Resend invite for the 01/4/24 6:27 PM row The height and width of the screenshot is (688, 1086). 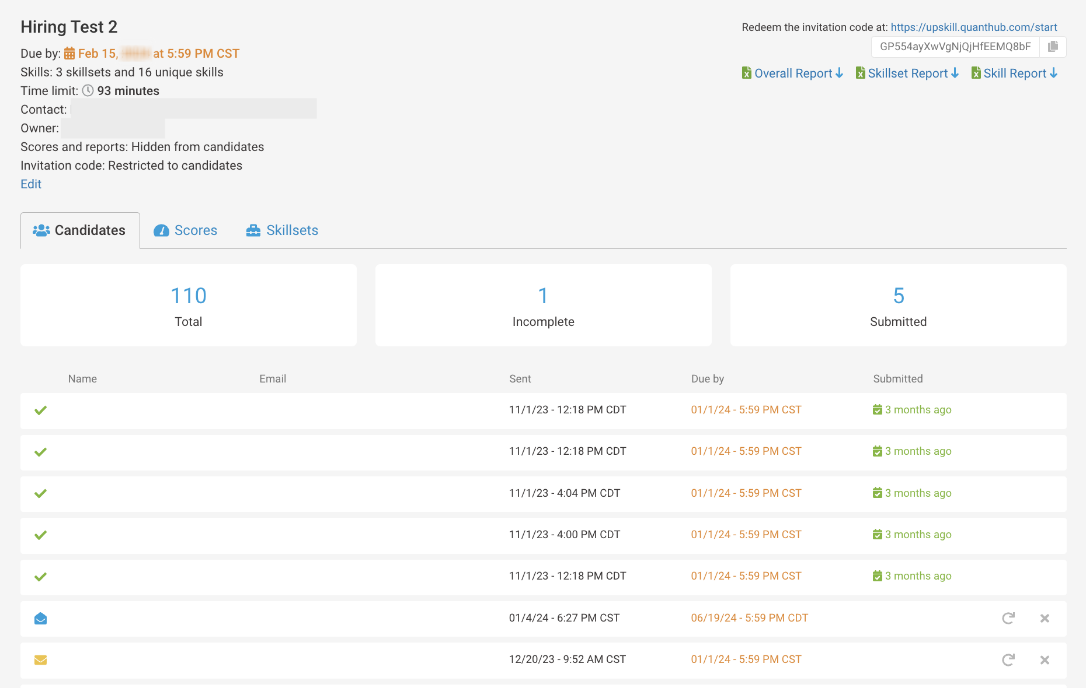[x=1008, y=618]
